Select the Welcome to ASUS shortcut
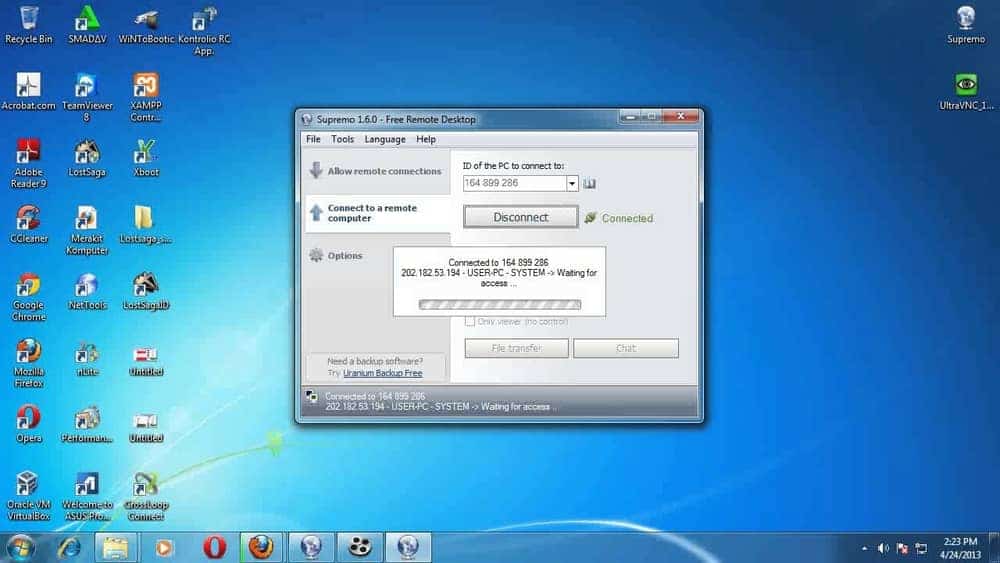Image resolution: width=1000 pixels, height=563 pixels. (x=87, y=496)
